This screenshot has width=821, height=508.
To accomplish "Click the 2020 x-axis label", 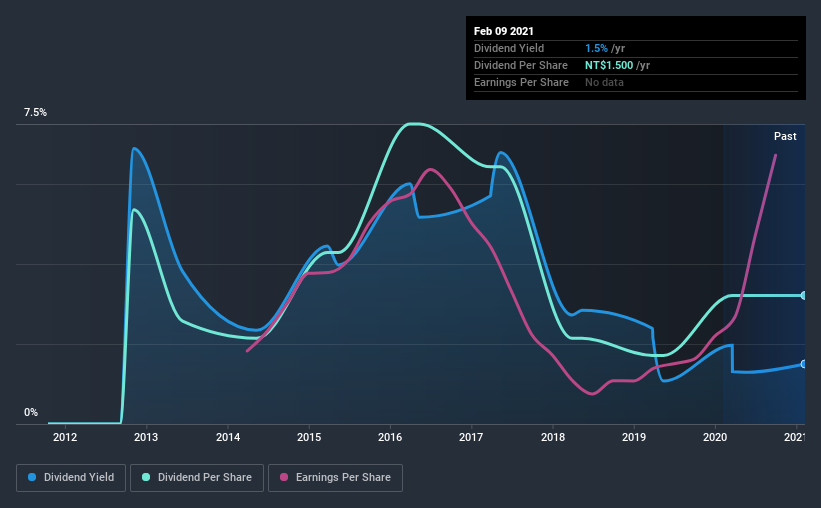I will [715, 437].
